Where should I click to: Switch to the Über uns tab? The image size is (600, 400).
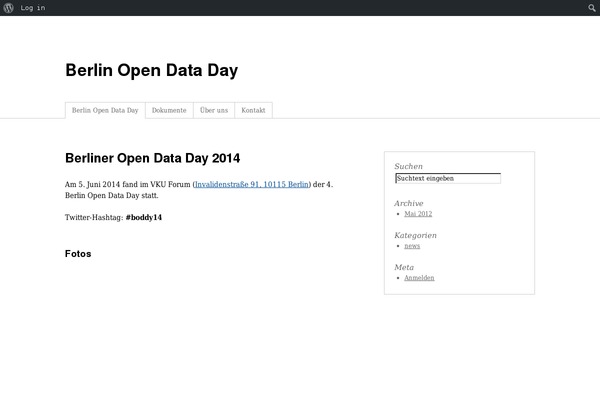click(214, 110)
